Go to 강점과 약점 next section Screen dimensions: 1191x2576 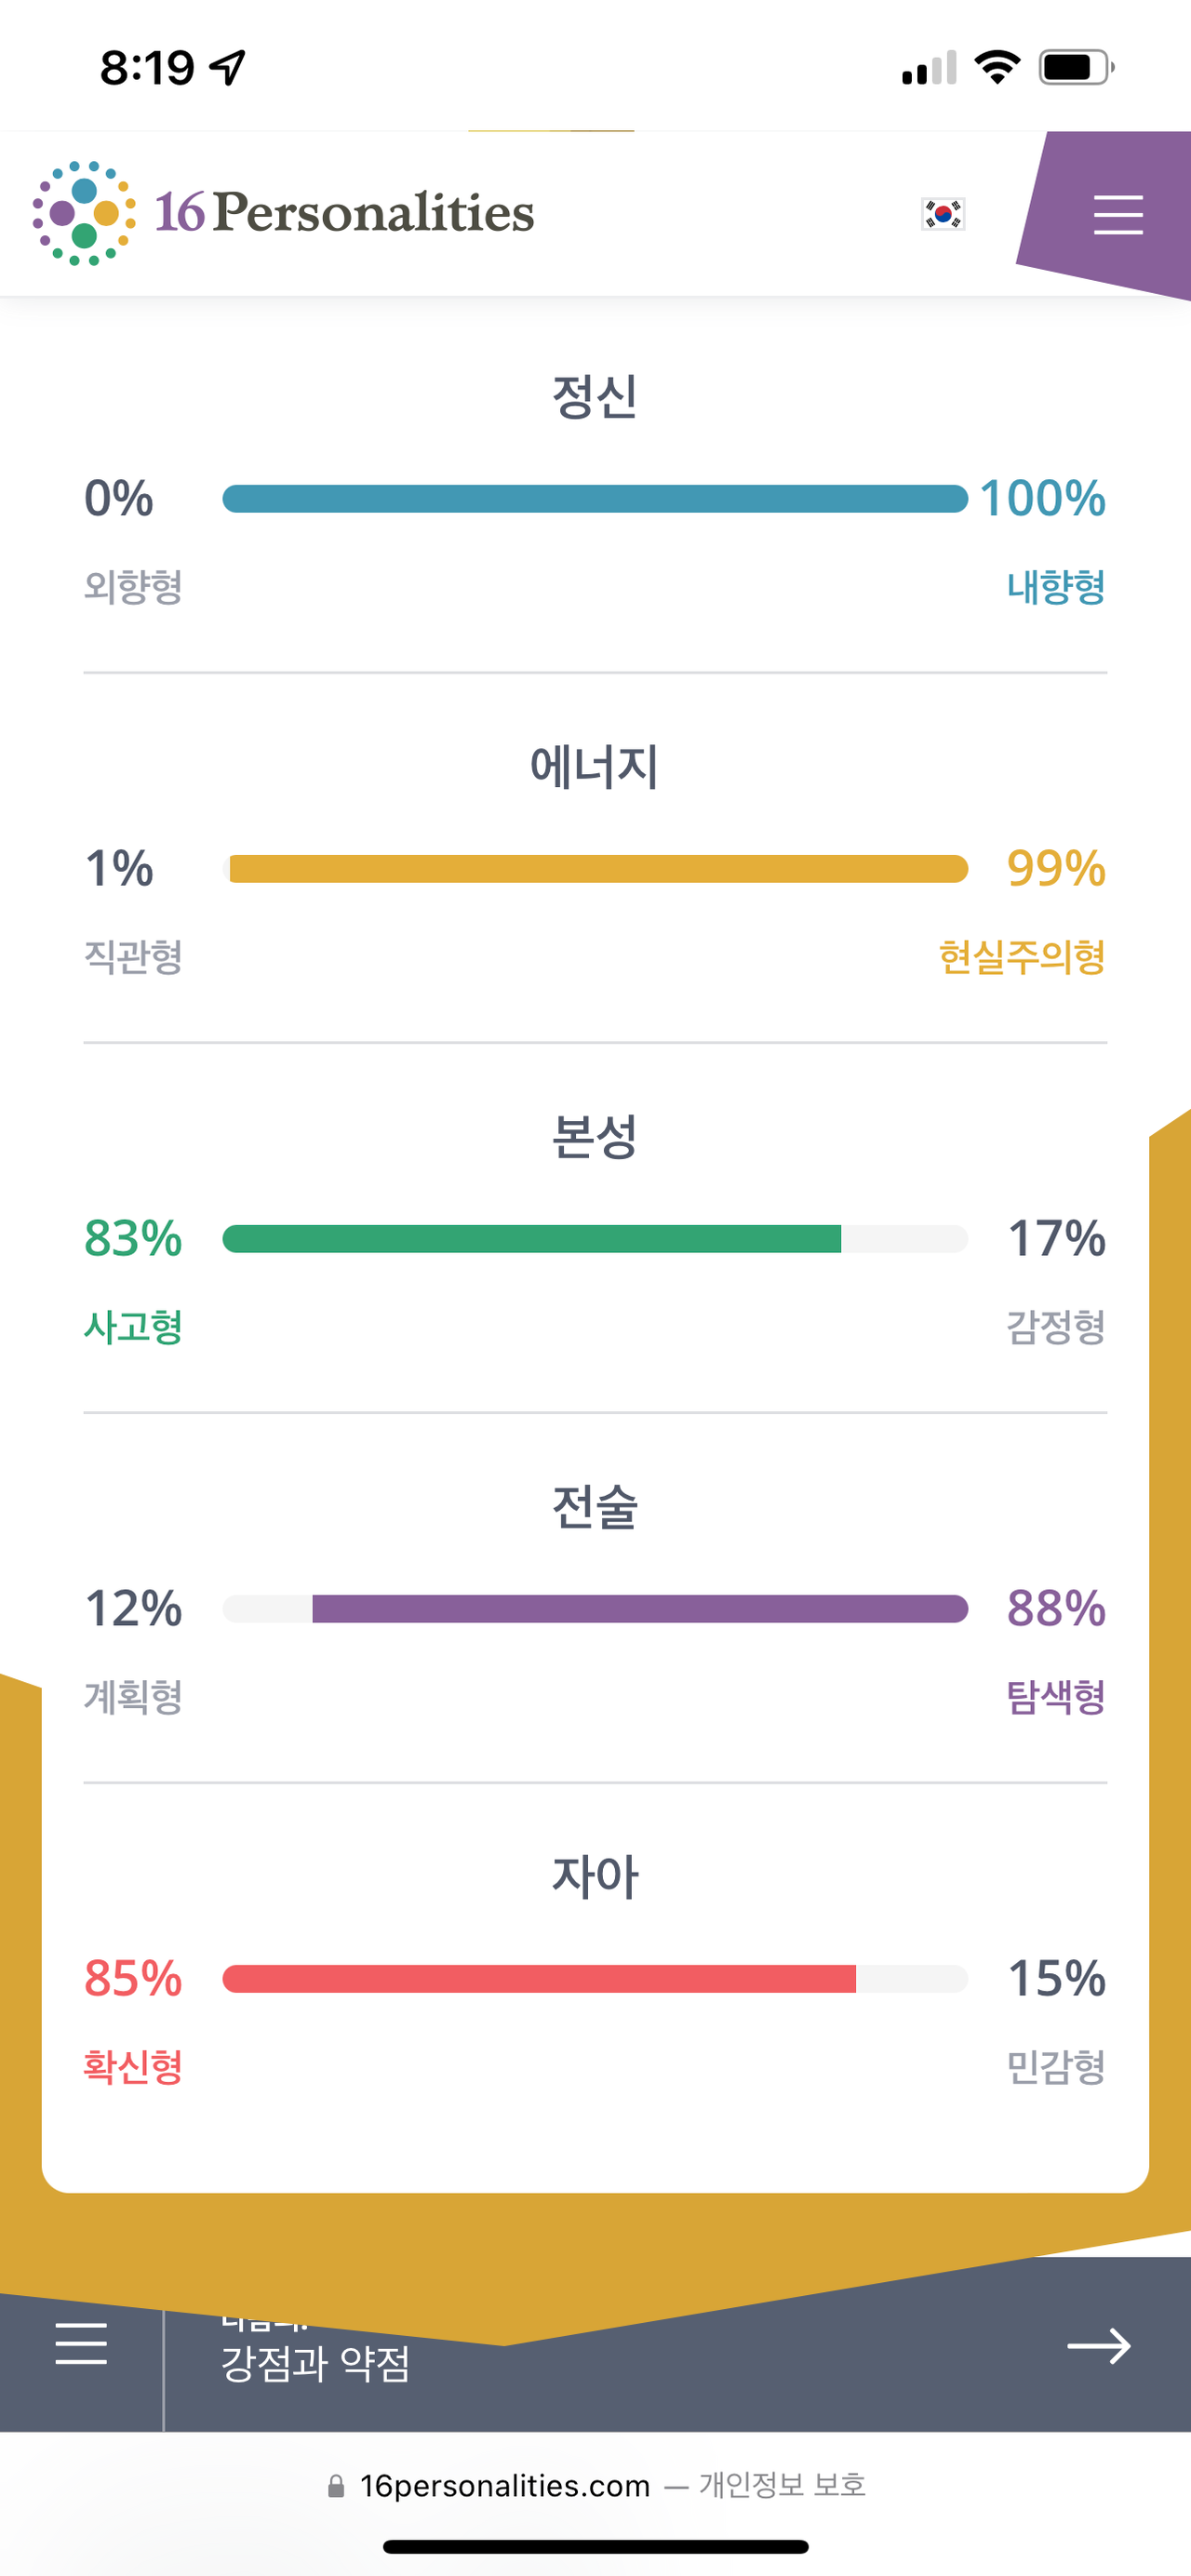(316, 2363)
